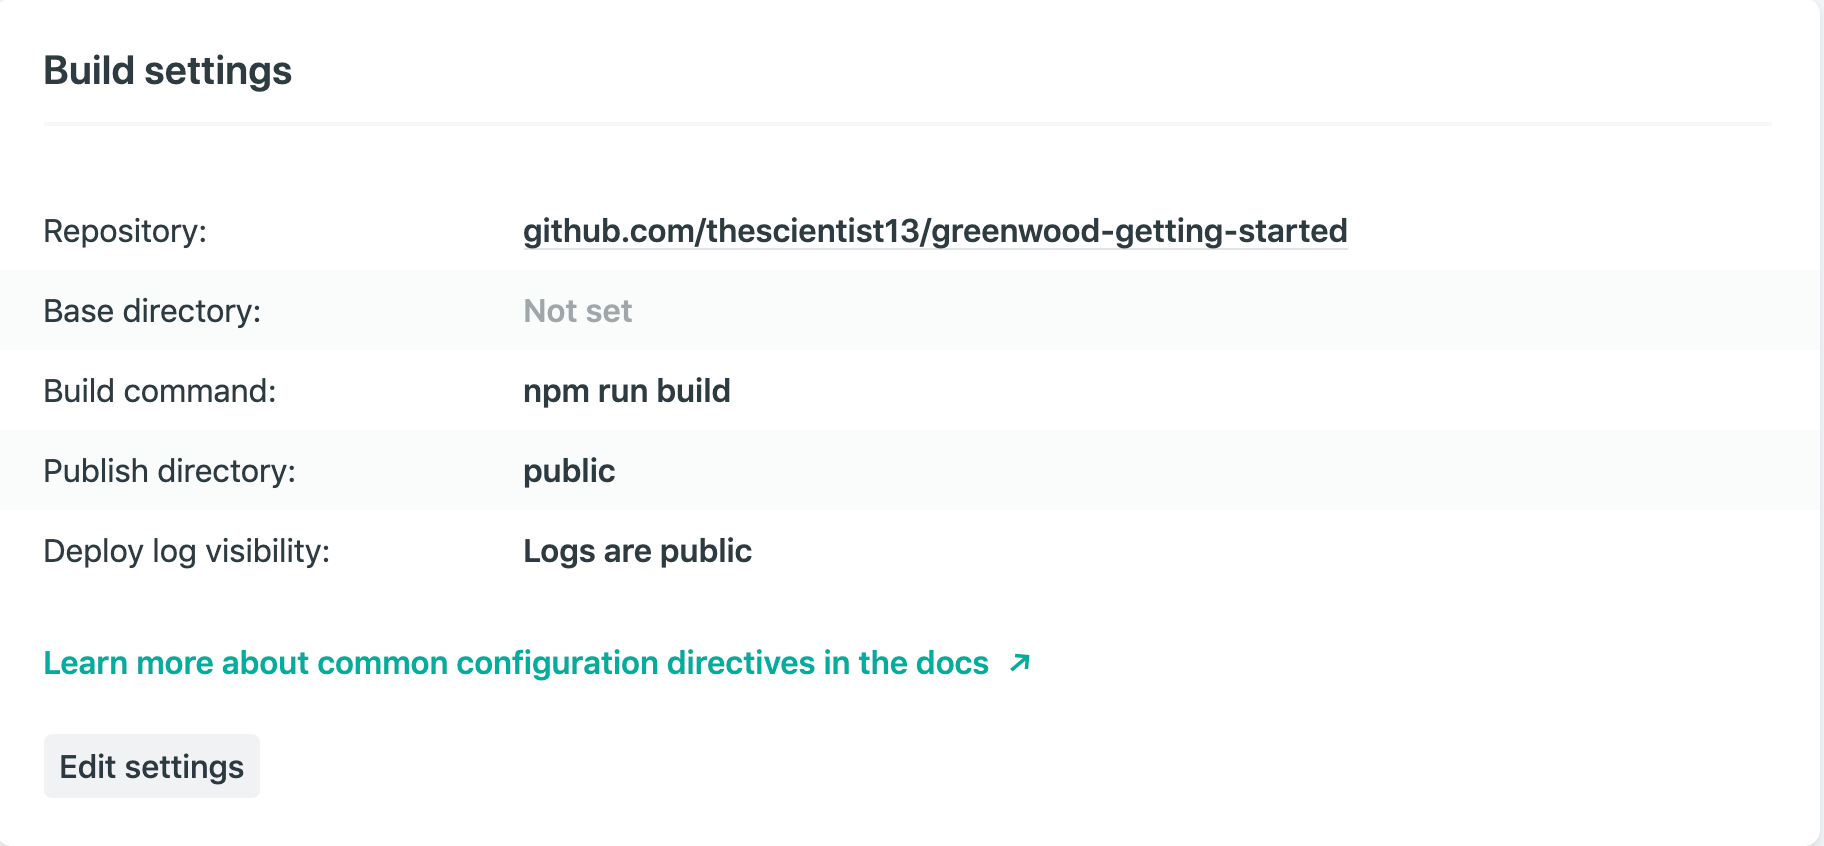Click the Edit settings button

point(152,766)
